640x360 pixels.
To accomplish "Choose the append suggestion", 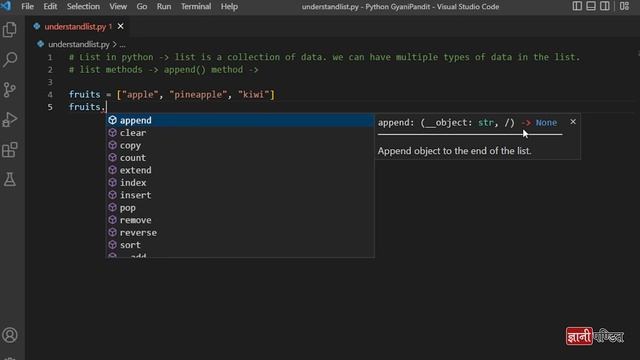I will tap(240, 120).
